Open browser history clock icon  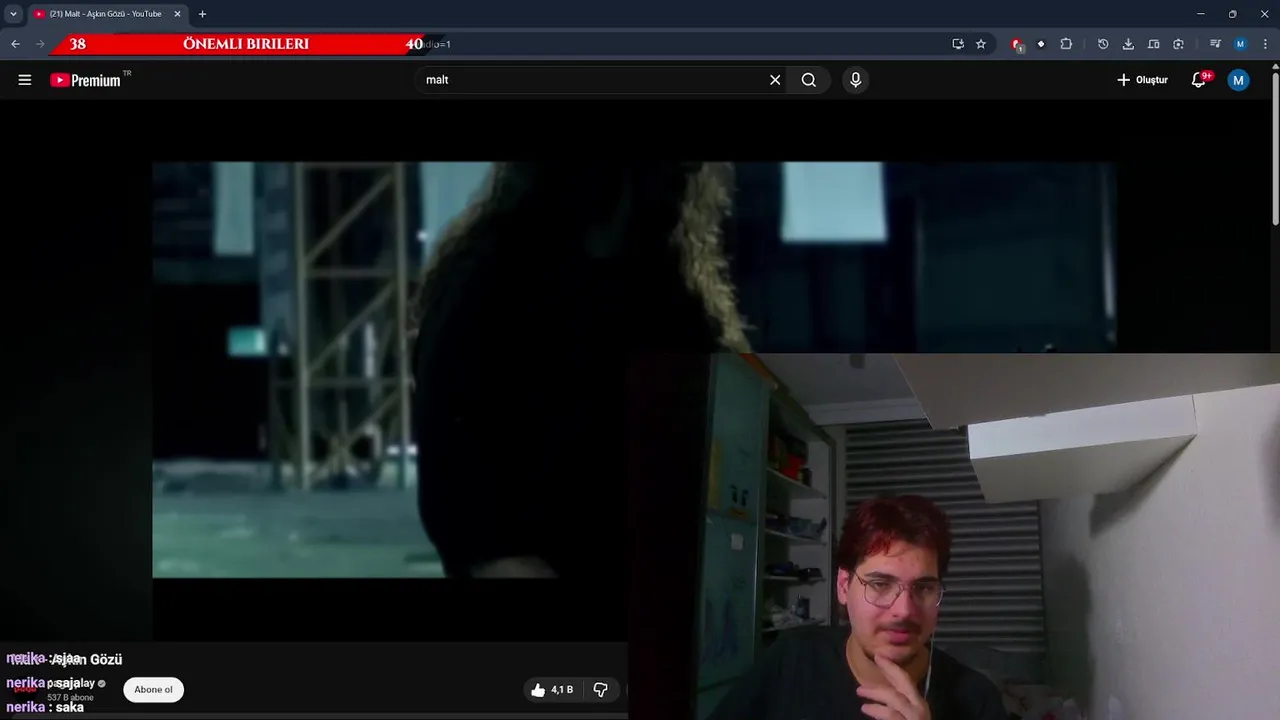tap(1103, 44)
